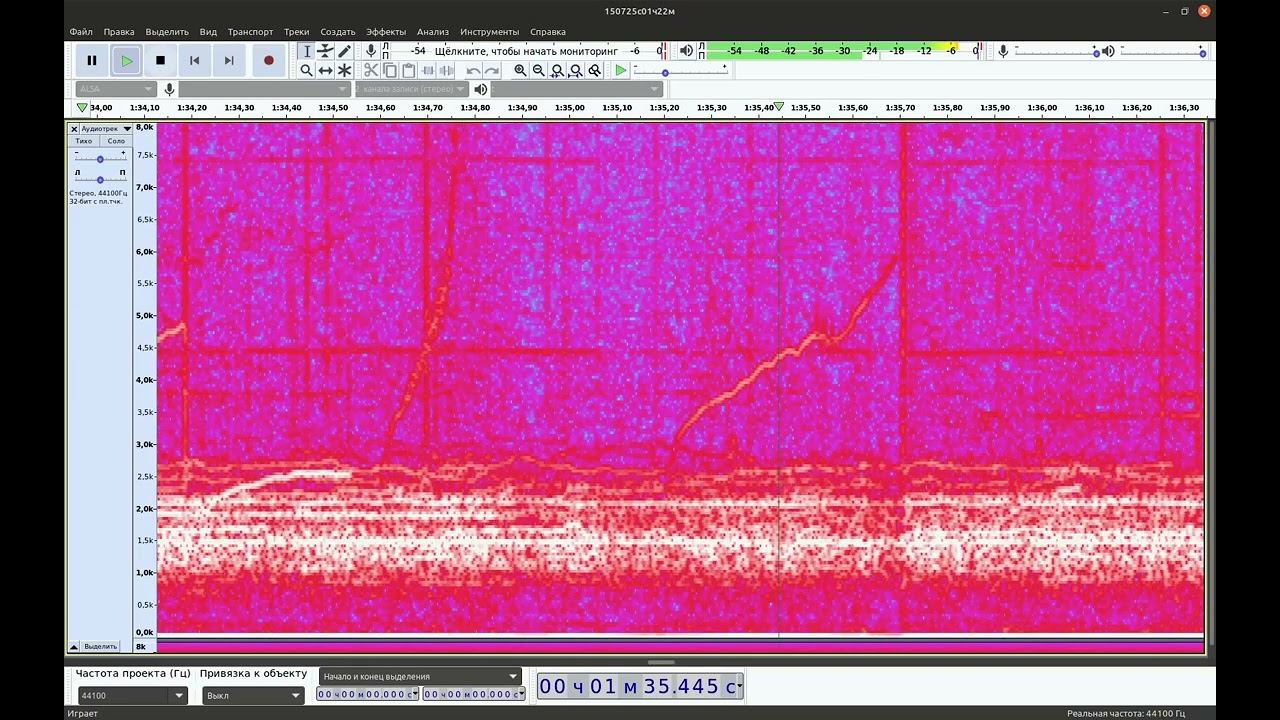Adjust the track gain slider
The height and width of the screenshot is (720, 1280).
100,158
